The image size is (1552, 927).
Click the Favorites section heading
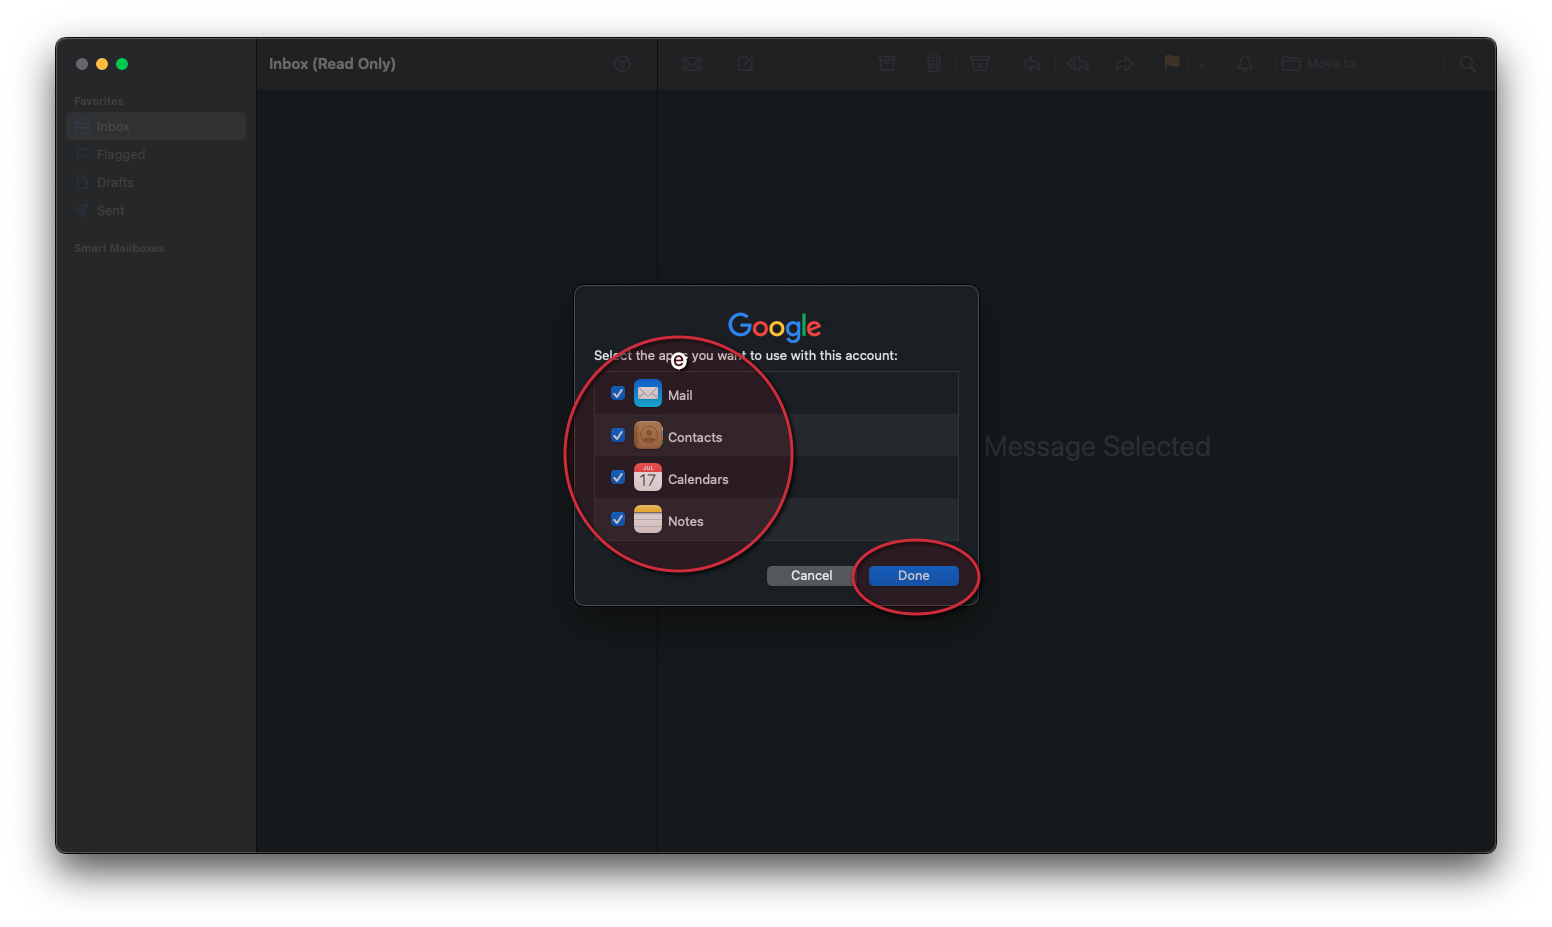coord(99,101)
